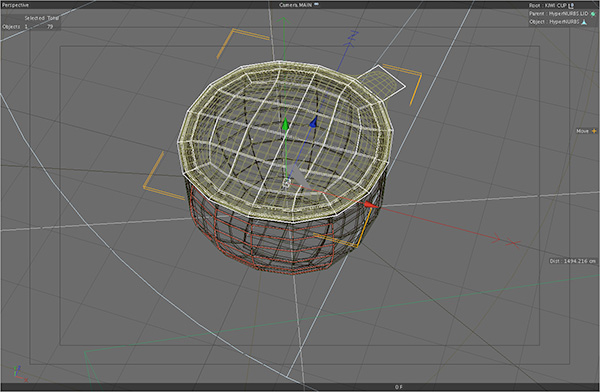Click the 'Camera.MAIN' viewport title
This screenshot has height=392, width=600.
coord(296,5)
